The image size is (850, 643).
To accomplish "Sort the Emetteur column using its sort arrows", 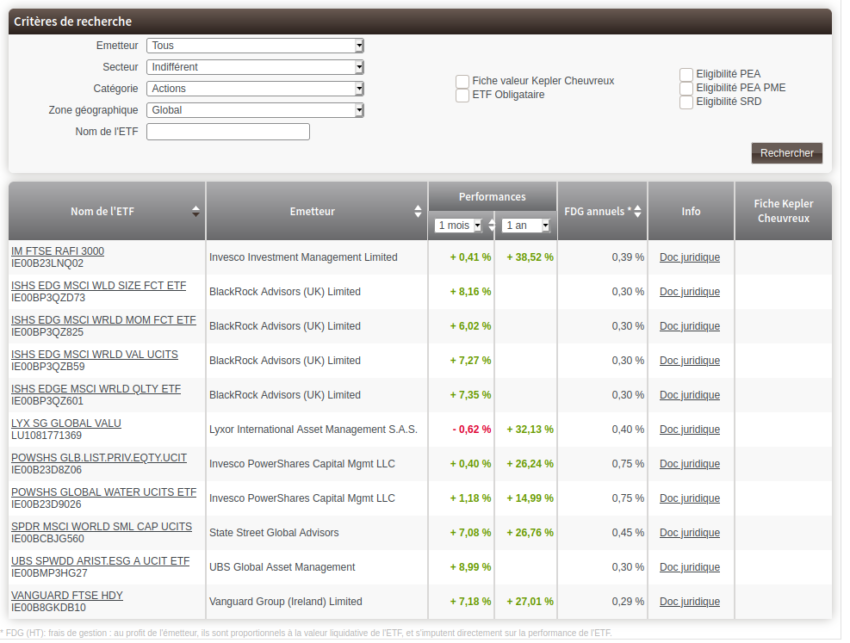I will tap(417, 211).
